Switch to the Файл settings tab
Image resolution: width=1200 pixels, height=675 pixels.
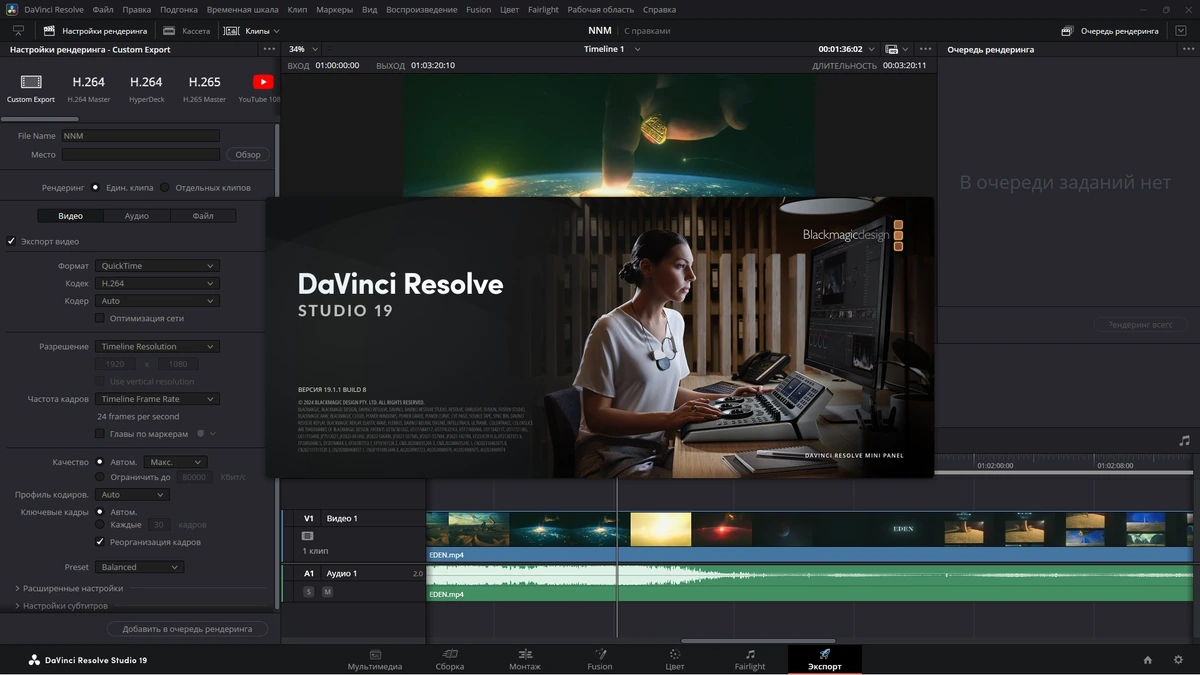click(203, 215)
